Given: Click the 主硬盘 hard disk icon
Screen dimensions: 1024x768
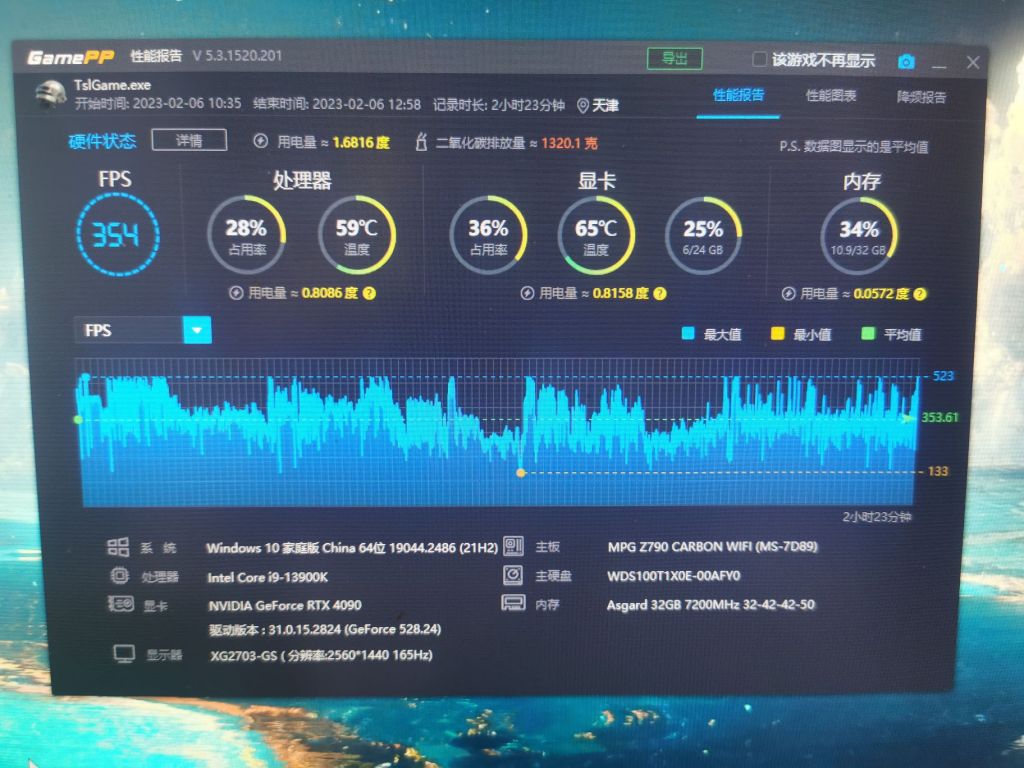Looking at the screenshot, I should click(513, 576).
